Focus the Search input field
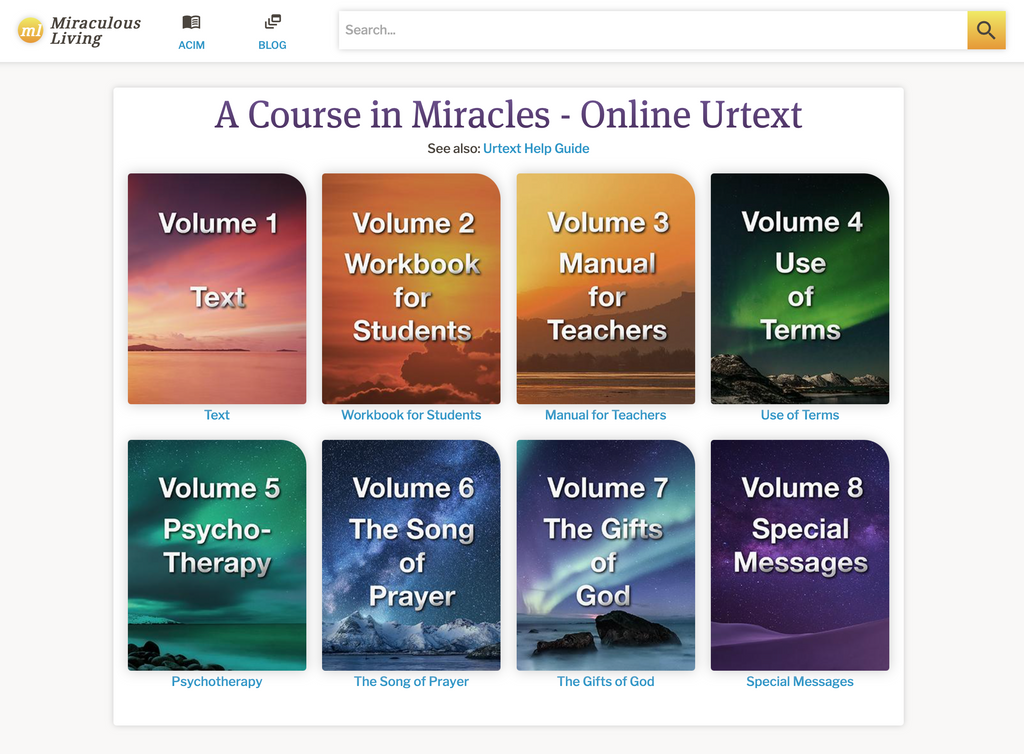This screenshot has height=754, width=1024. 652,30
